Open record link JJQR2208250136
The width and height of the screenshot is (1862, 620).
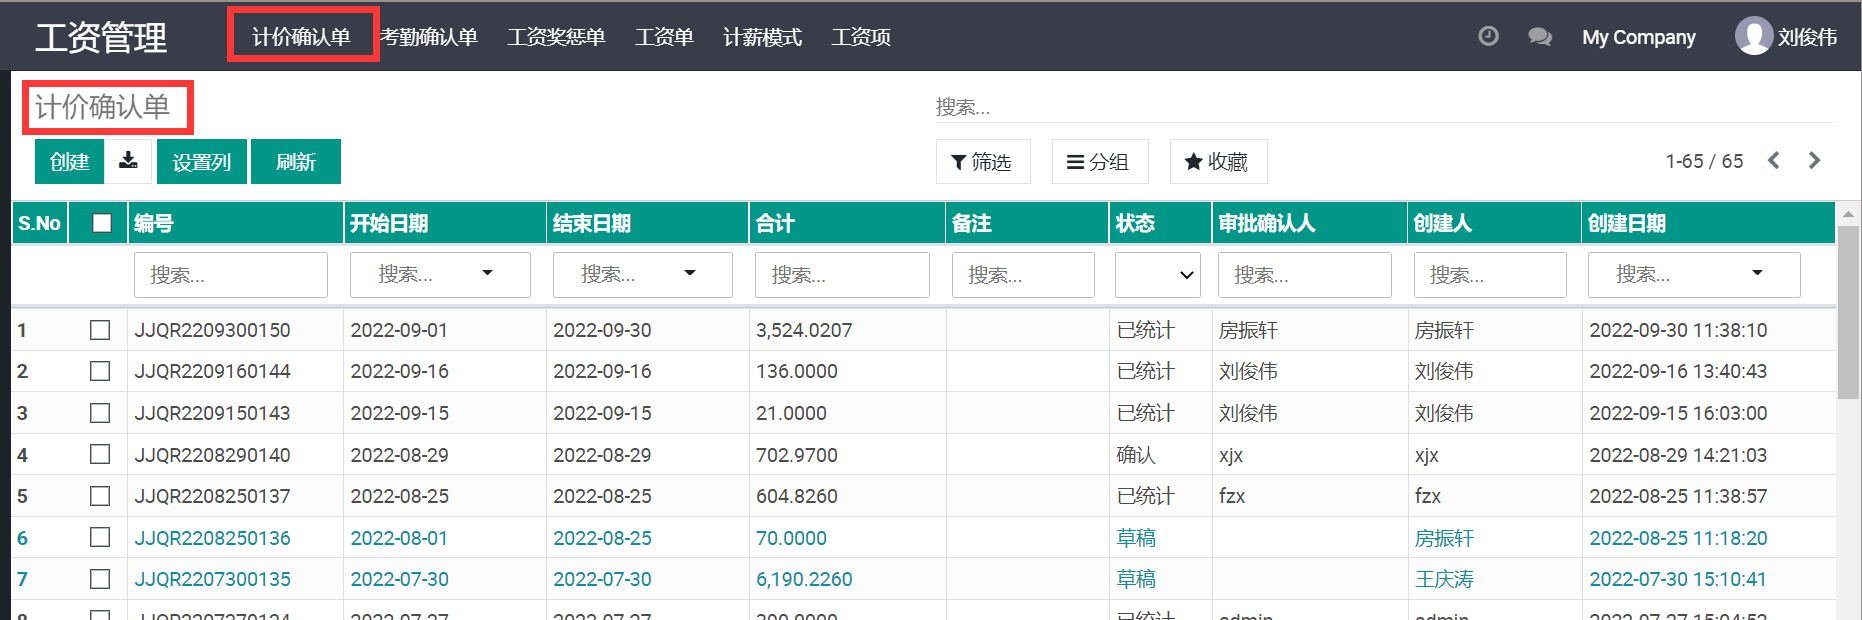[x=212, y=538]
